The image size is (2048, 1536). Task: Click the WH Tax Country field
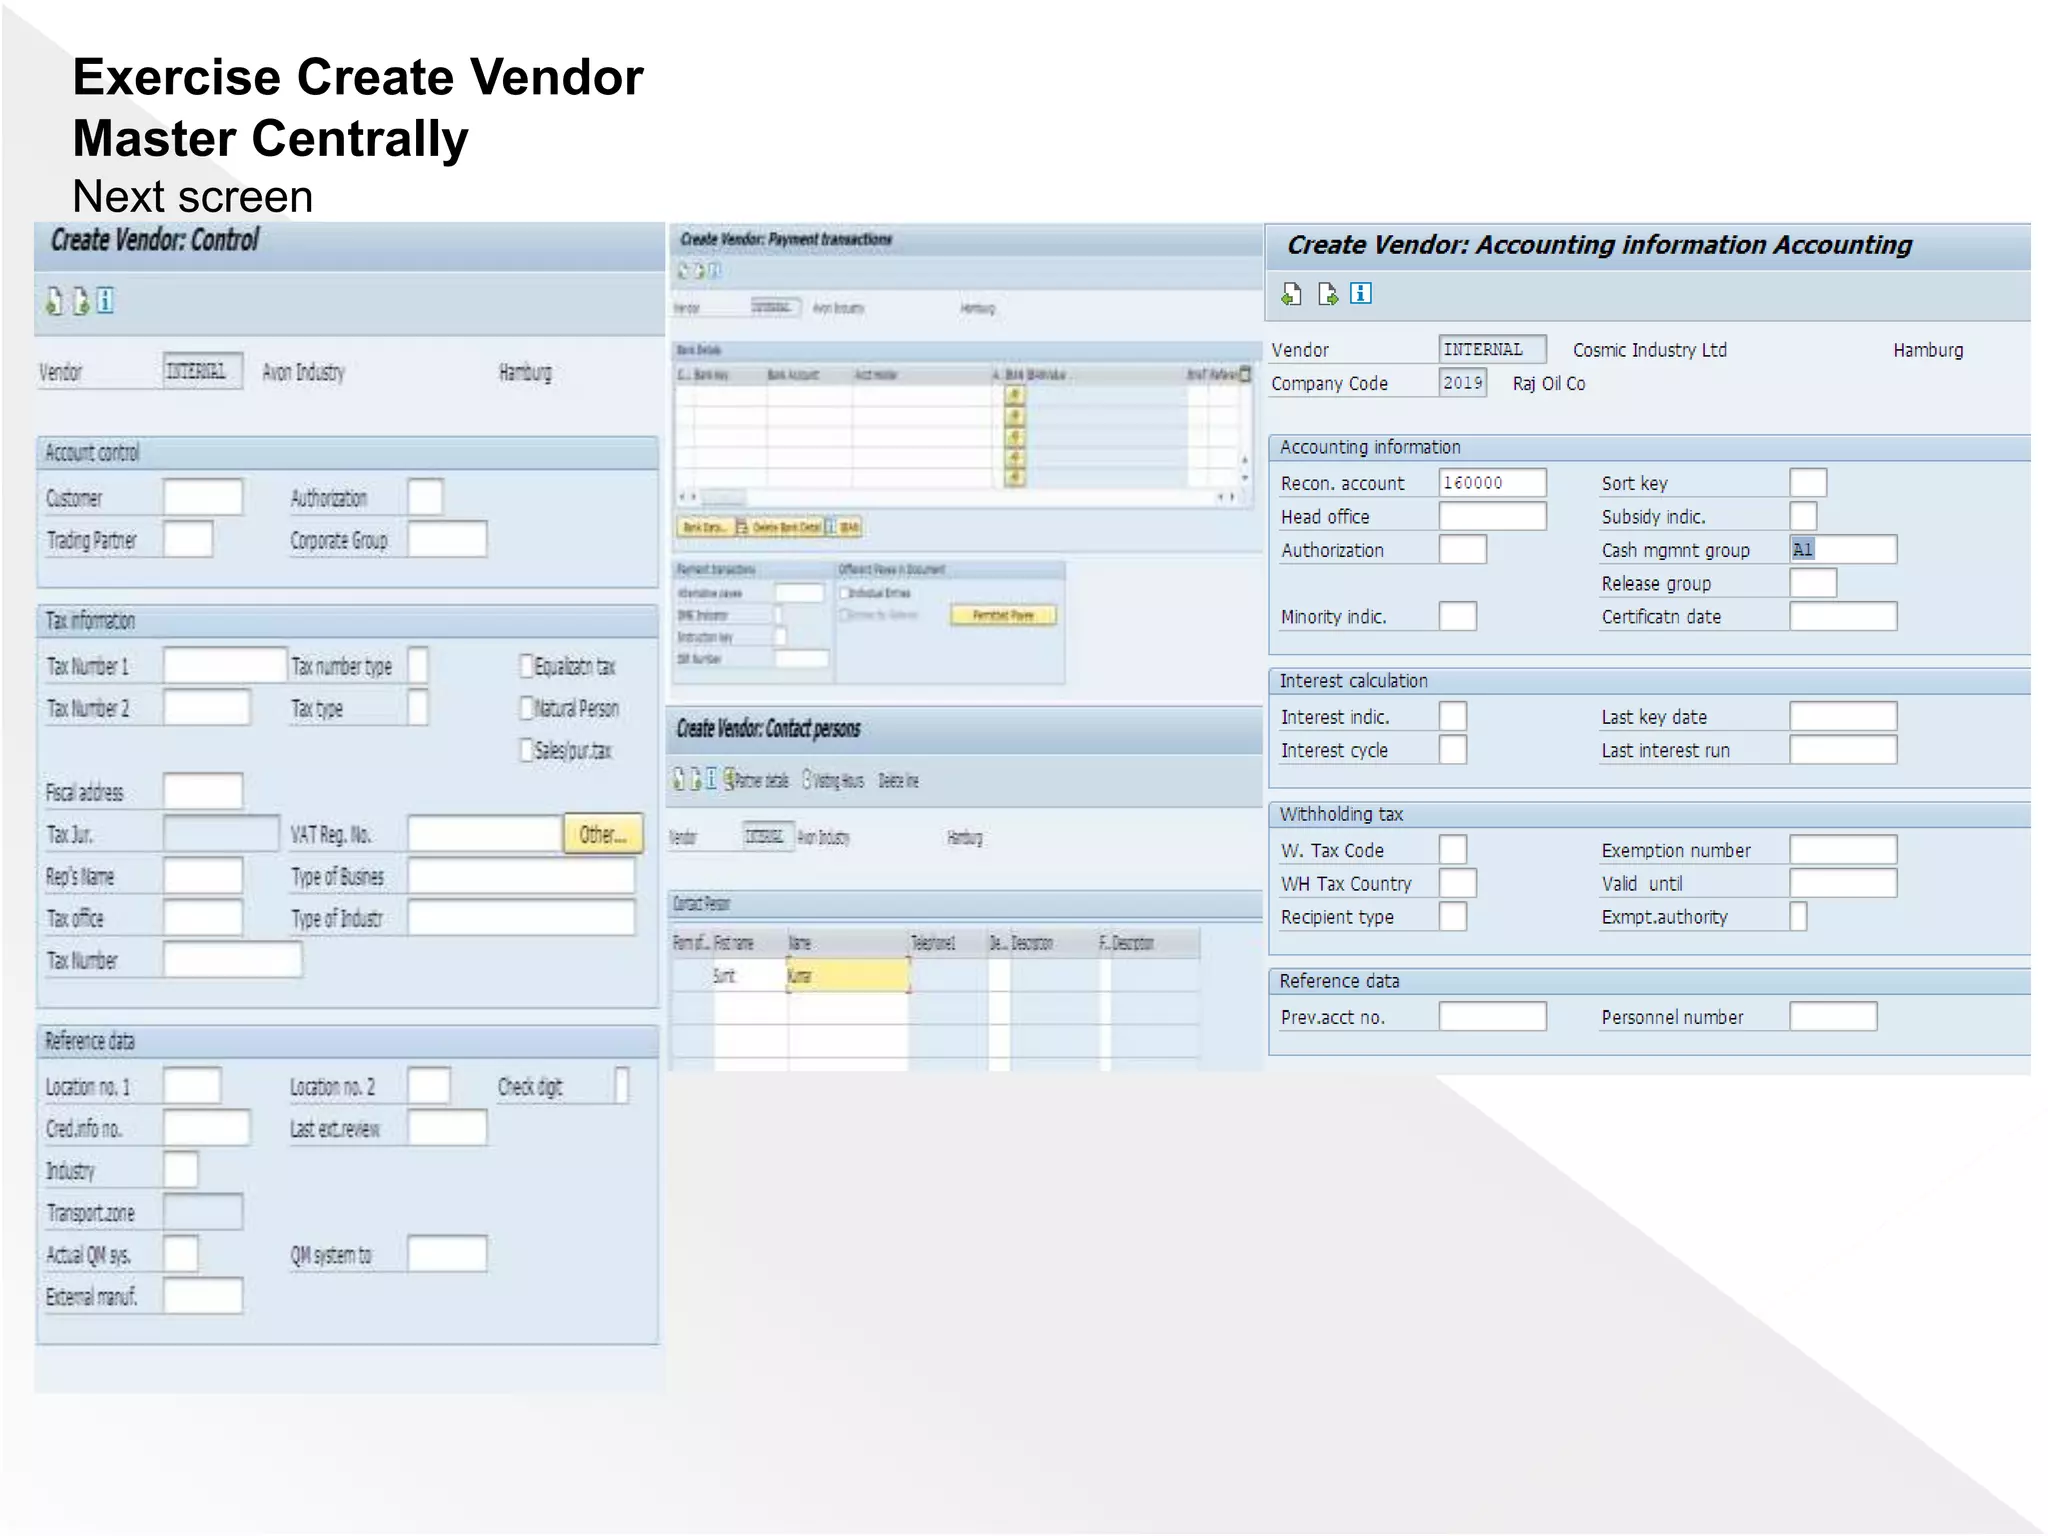tap(1458, 883)
